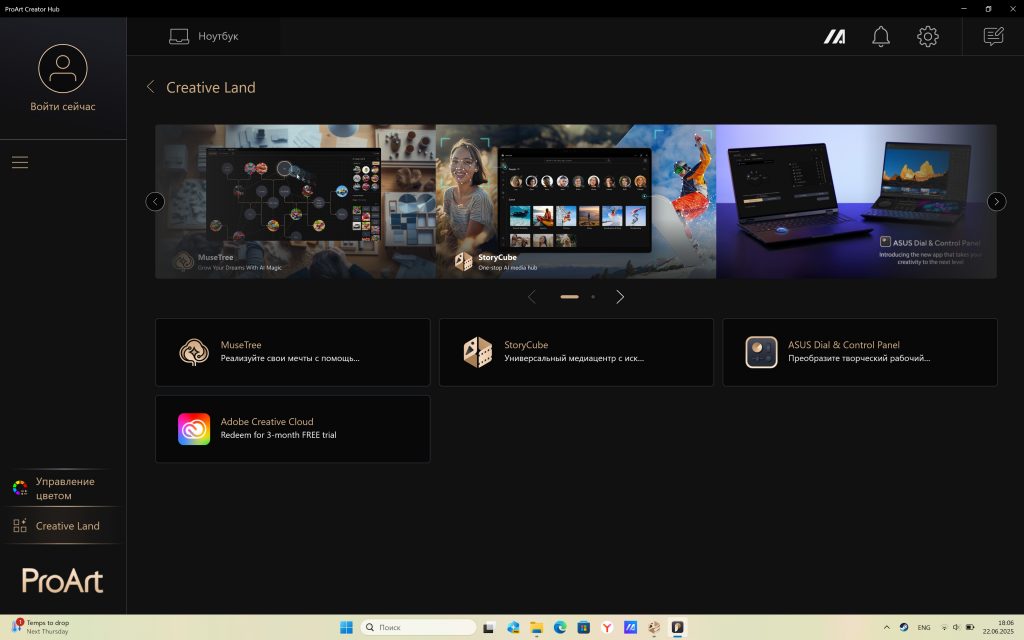This screenshot has height=640, width=1024.
Task: Click the StoryCube cube icon in card
Action: 477,352
